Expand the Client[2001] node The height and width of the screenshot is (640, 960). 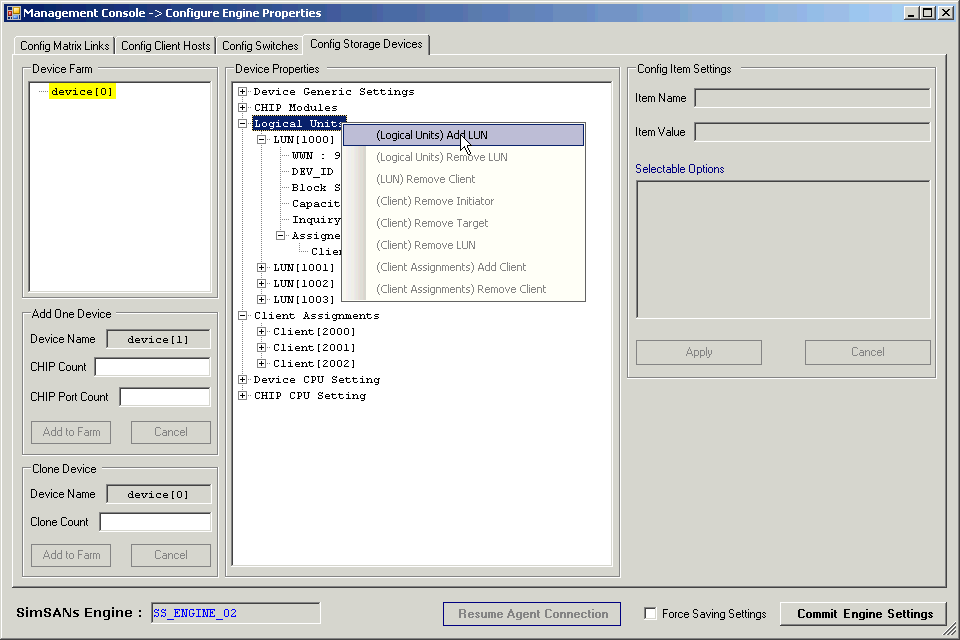click(261, 347)
